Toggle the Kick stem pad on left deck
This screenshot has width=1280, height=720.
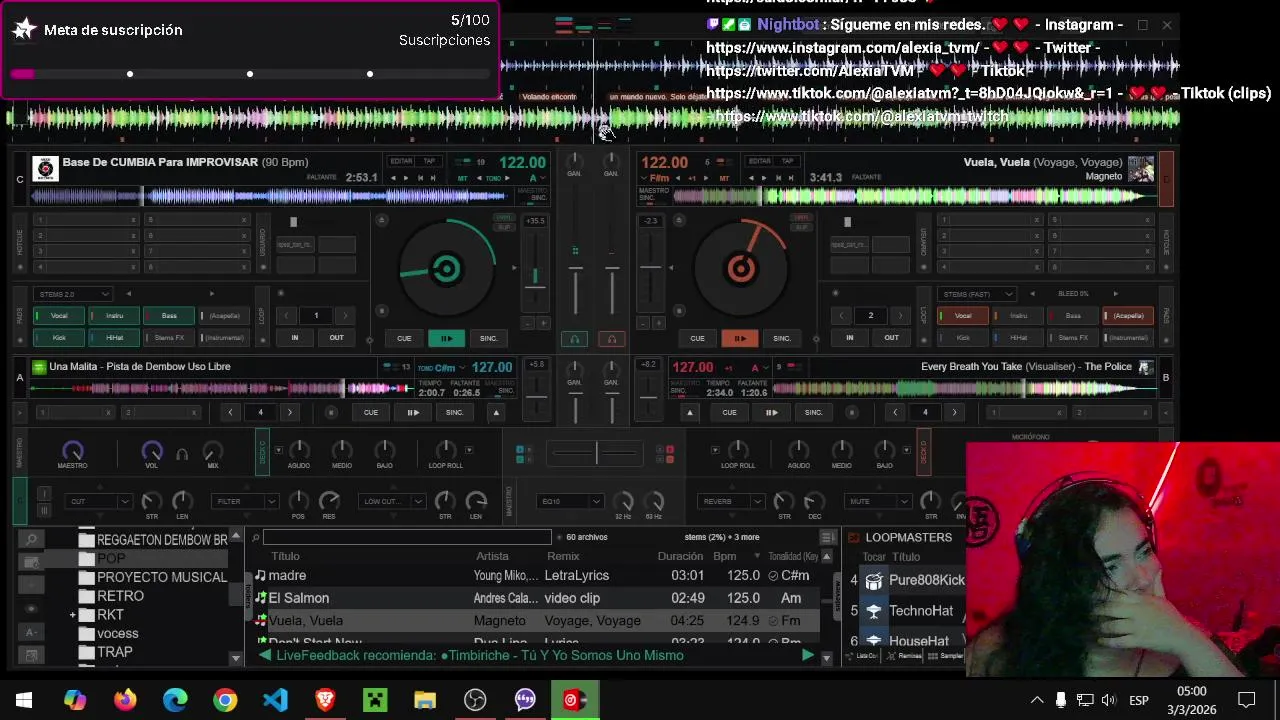click(59, 338)
